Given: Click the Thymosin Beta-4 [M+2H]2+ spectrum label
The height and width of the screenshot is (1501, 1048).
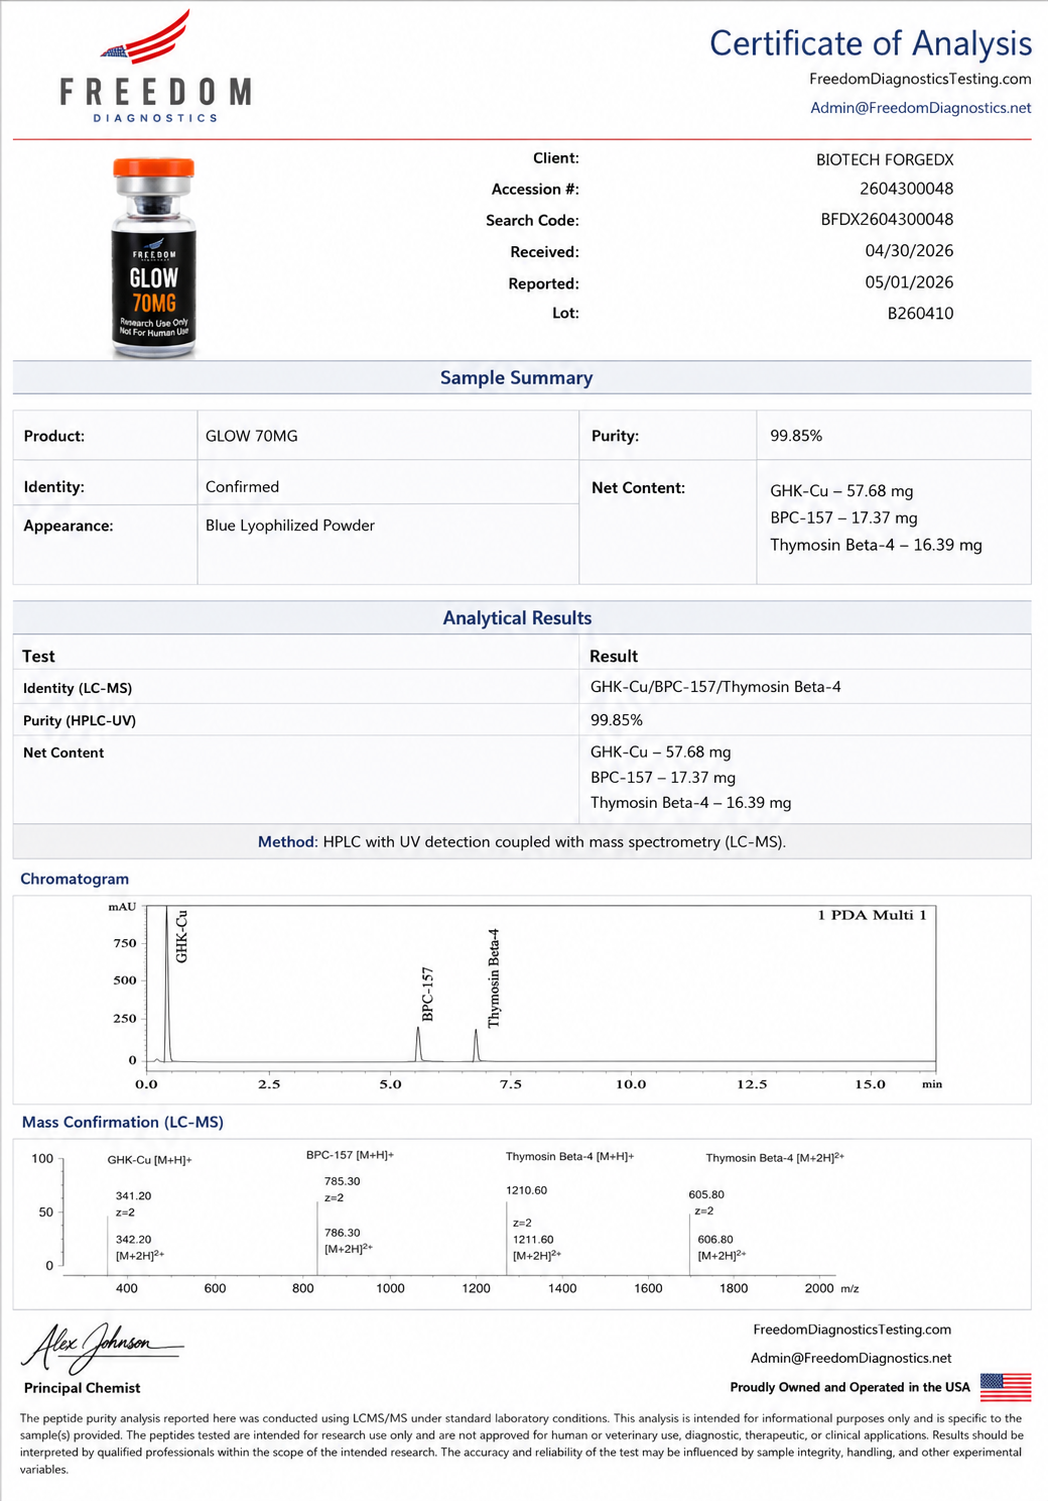Looking at the screenshot, I should 775,1157.
